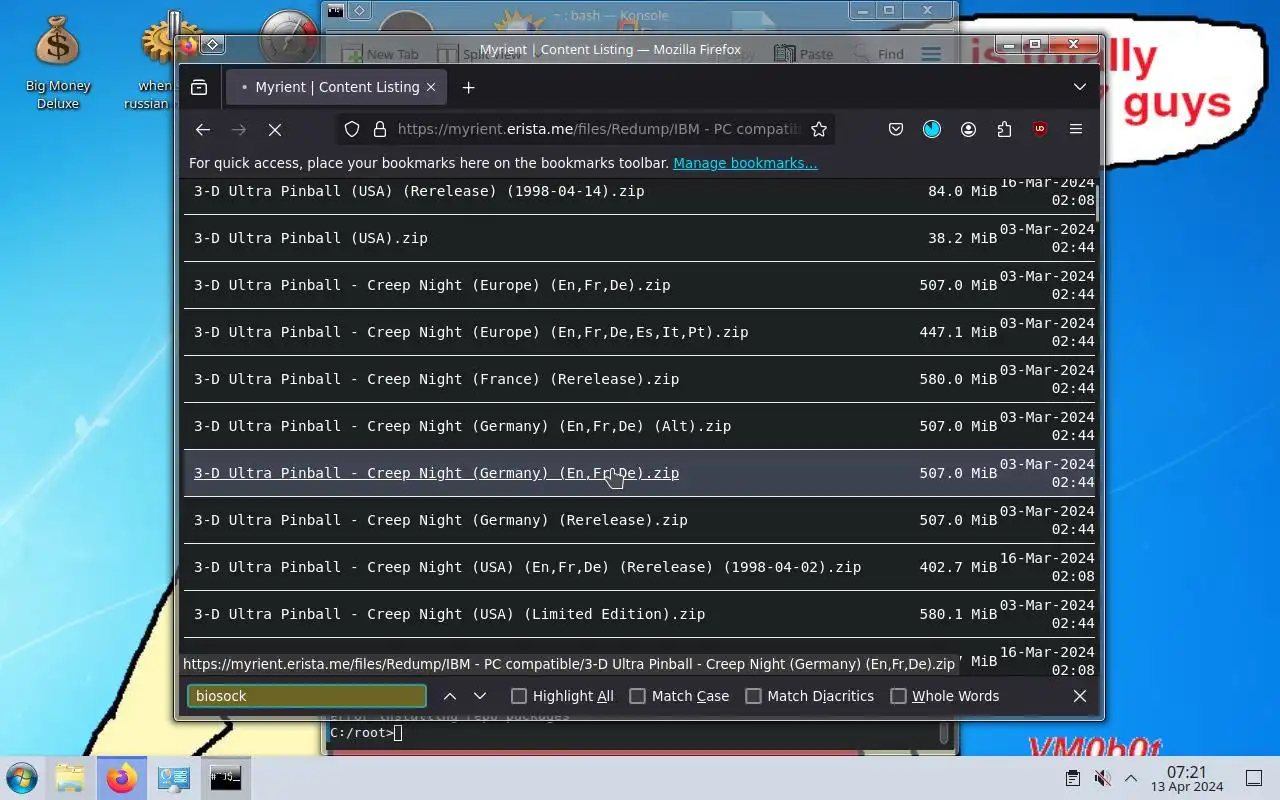Open the clock showing 07:21

(x=1187, y=778)
